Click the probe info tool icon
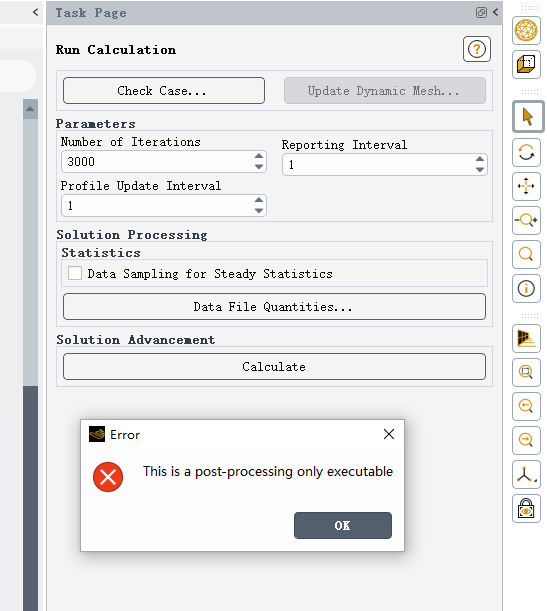The width and height of the screenshot is (547, 611). (x=526, y=288)
